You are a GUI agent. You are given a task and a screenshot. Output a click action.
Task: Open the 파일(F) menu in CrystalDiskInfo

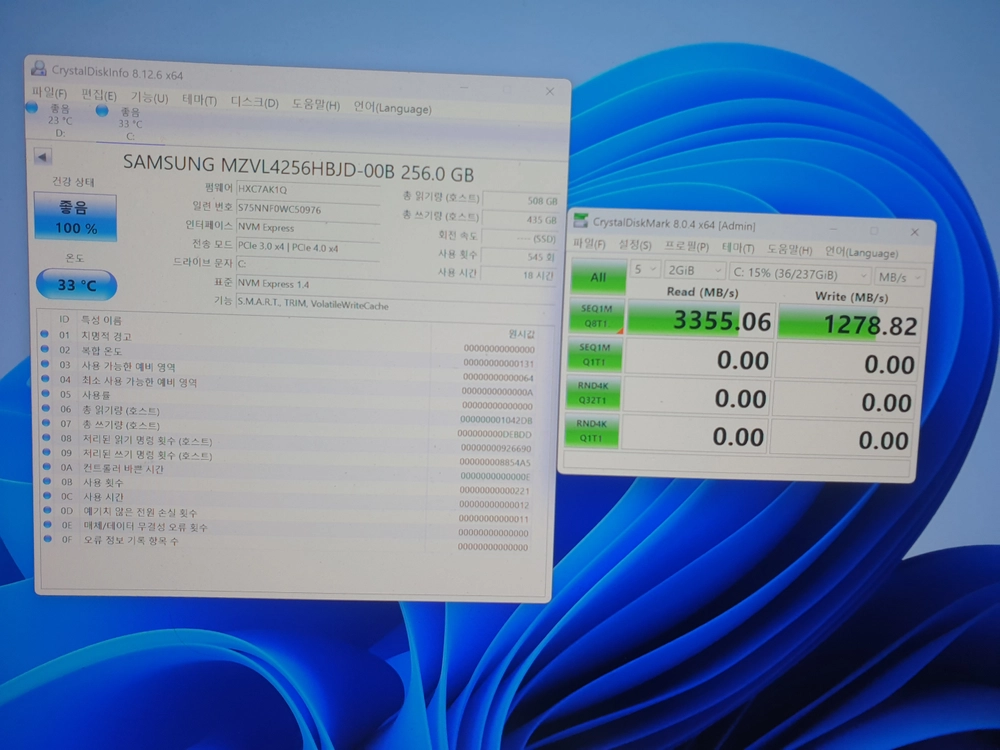coord(49,92)
